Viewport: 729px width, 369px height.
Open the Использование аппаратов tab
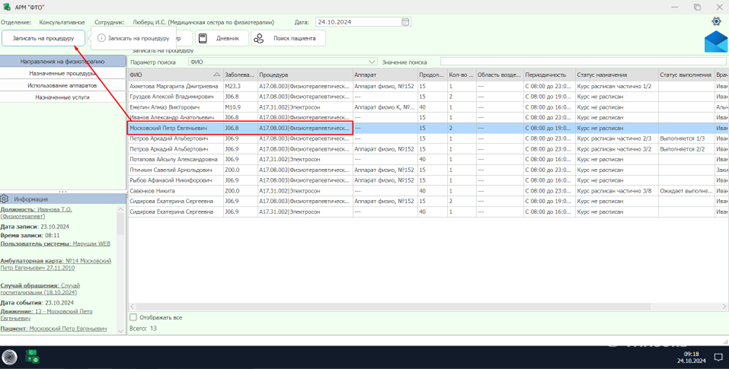(x=63, y=86)
